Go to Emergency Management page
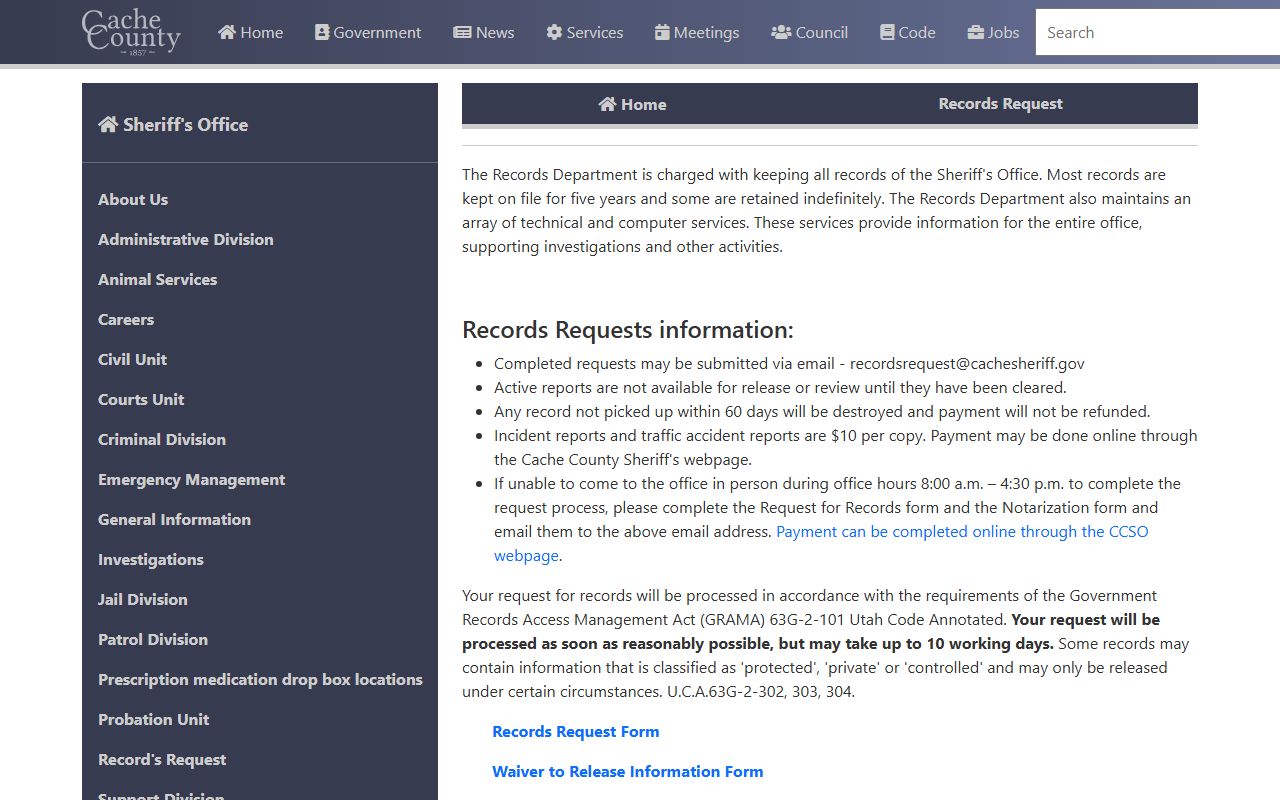1280x800 pixels. tap(191, 479)
